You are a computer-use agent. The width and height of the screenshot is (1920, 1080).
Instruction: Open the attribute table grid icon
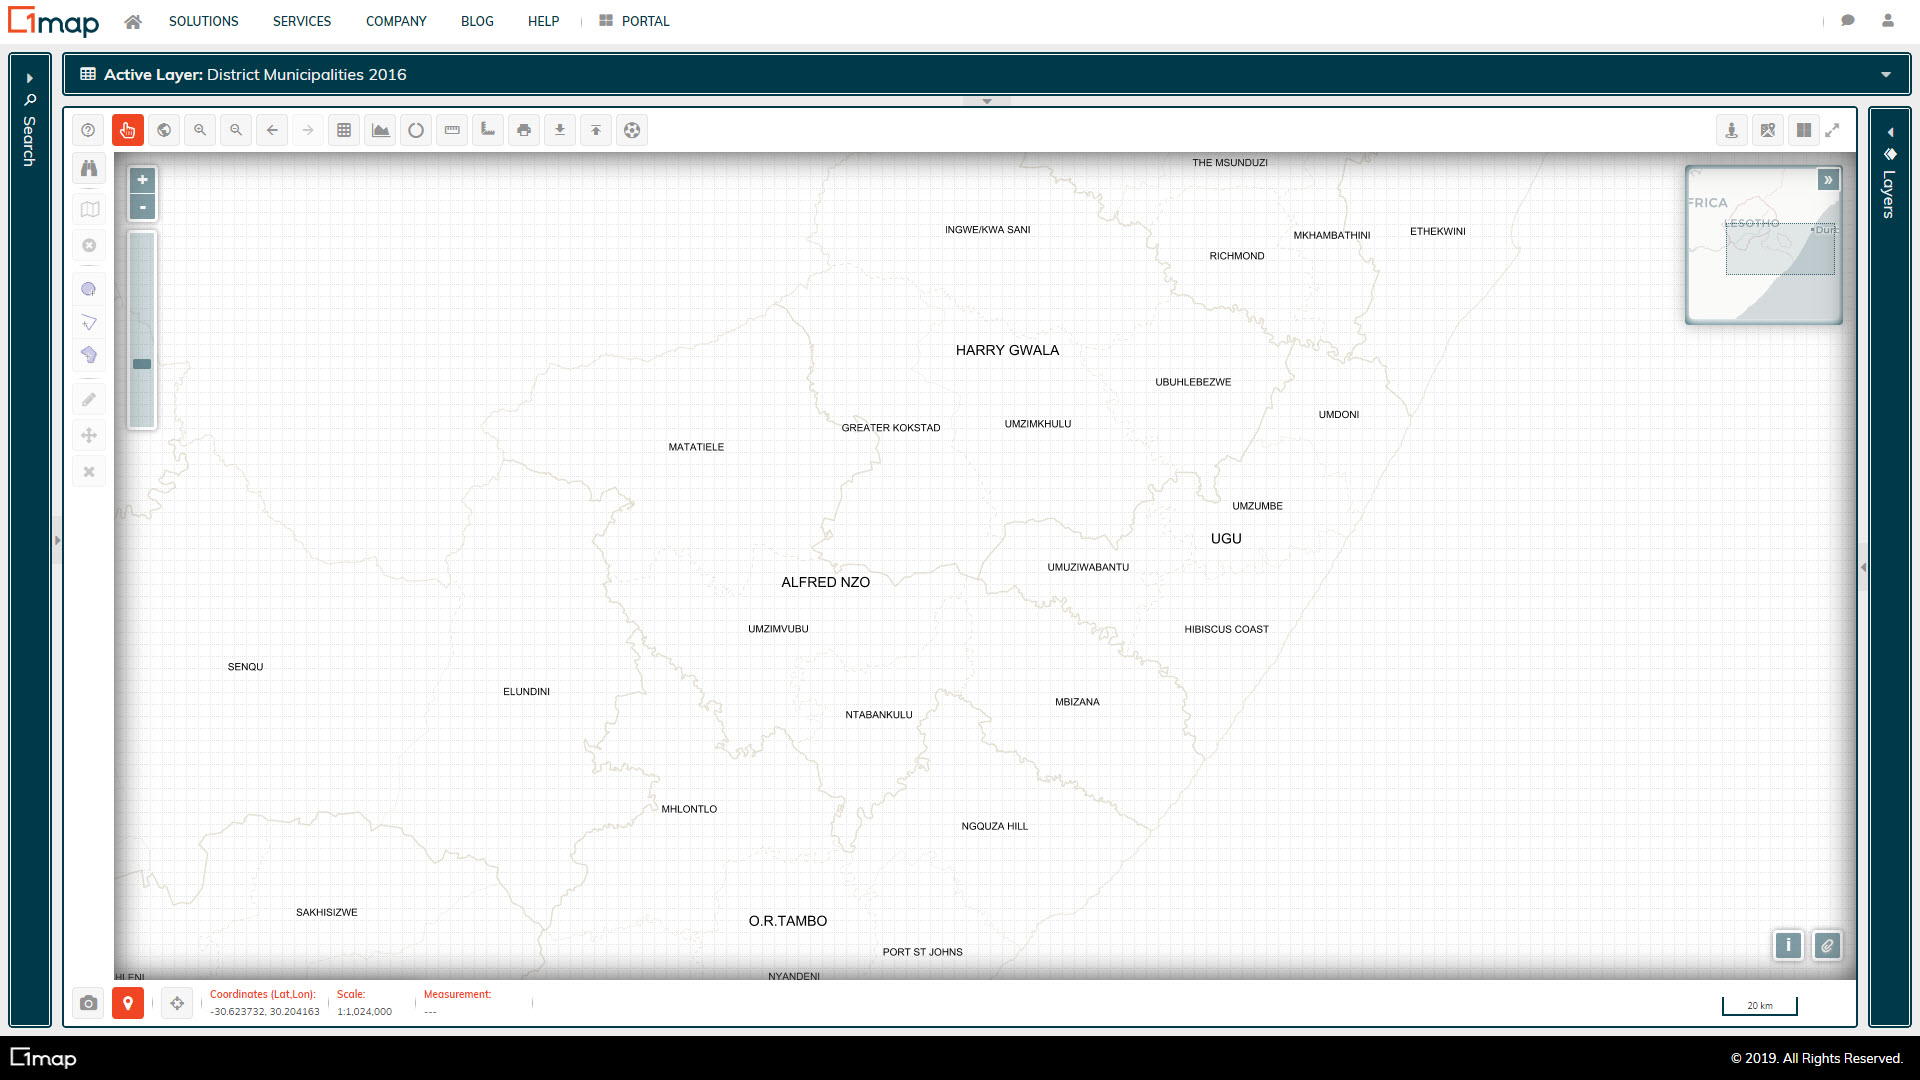(344, 130)
